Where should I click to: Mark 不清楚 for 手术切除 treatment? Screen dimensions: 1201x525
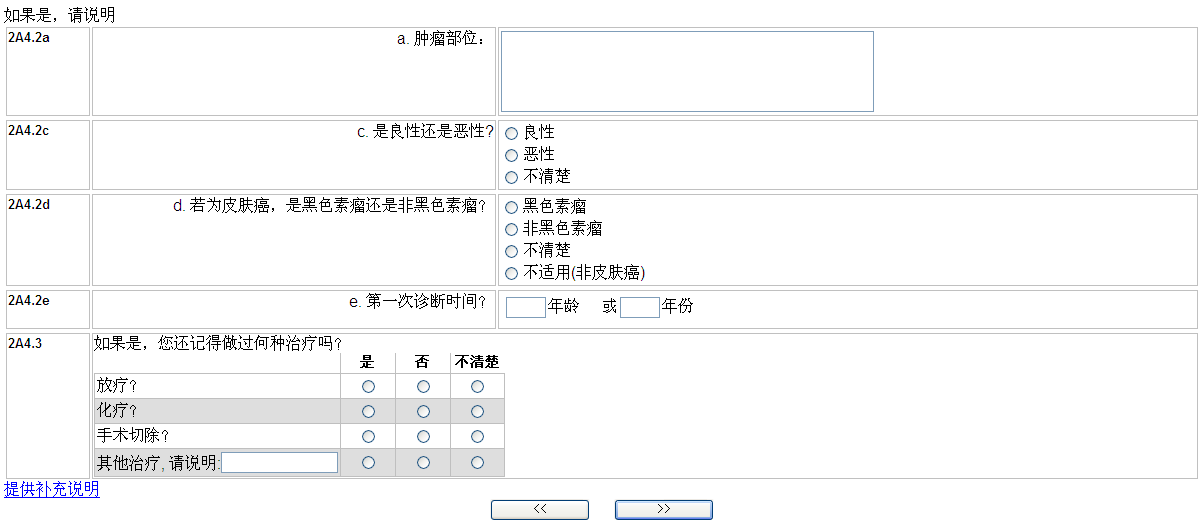coord(478,436)
